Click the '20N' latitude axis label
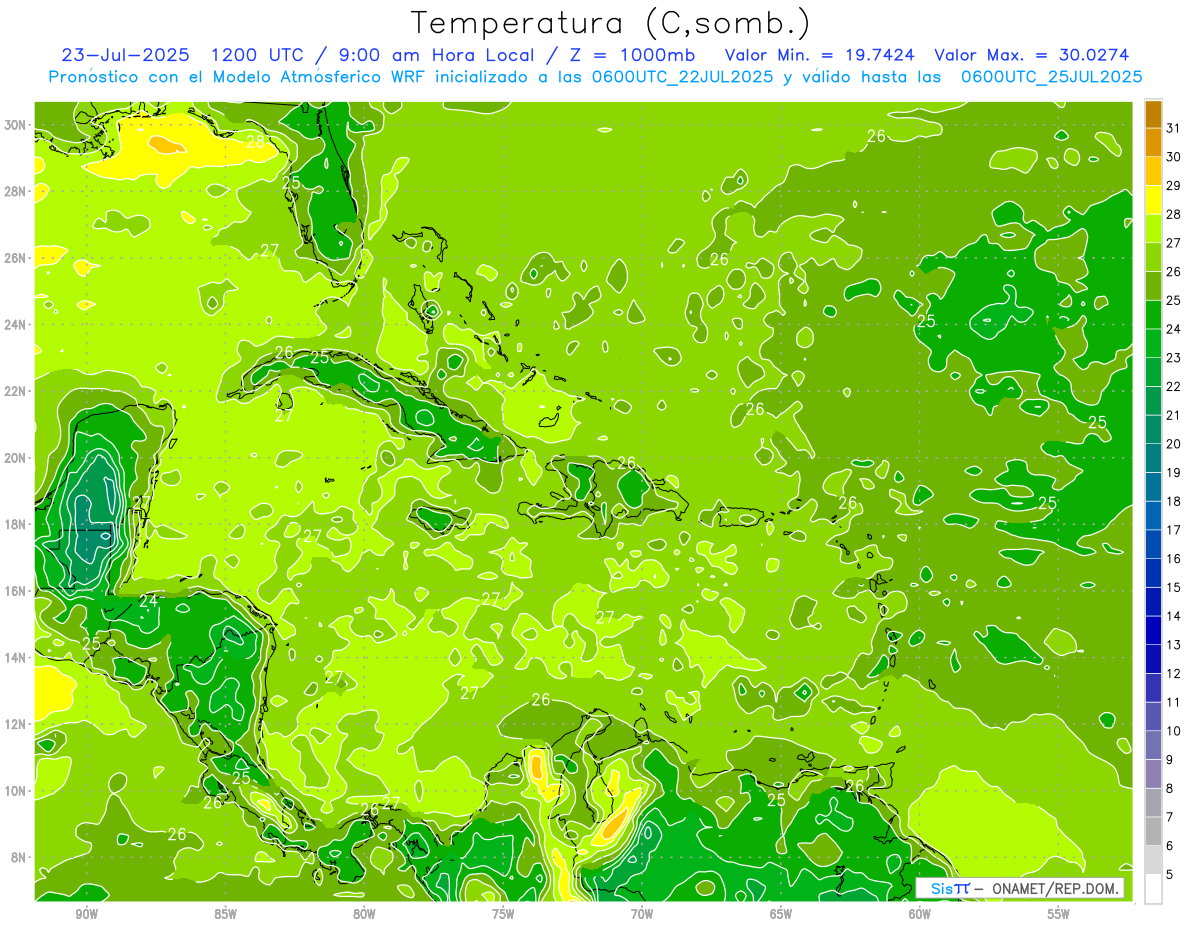The image size is (1200, 927). tap(17, 458)
